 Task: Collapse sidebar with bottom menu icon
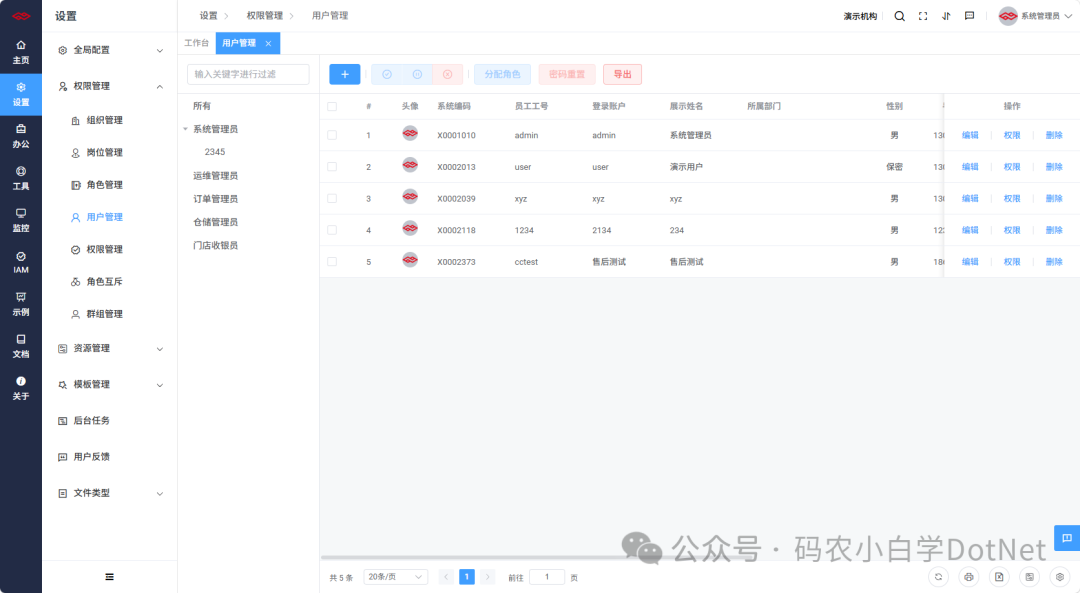click(110, 577)
